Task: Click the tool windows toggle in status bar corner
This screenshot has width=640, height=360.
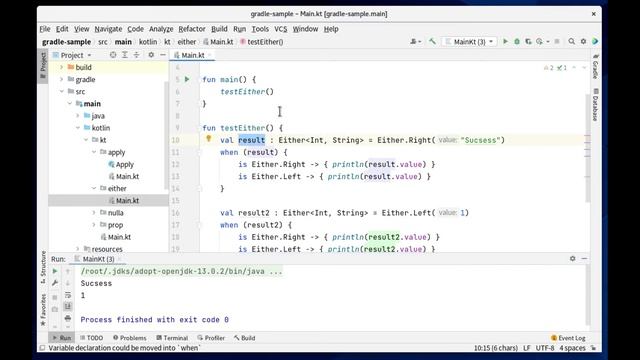Action: coord(42,348)
